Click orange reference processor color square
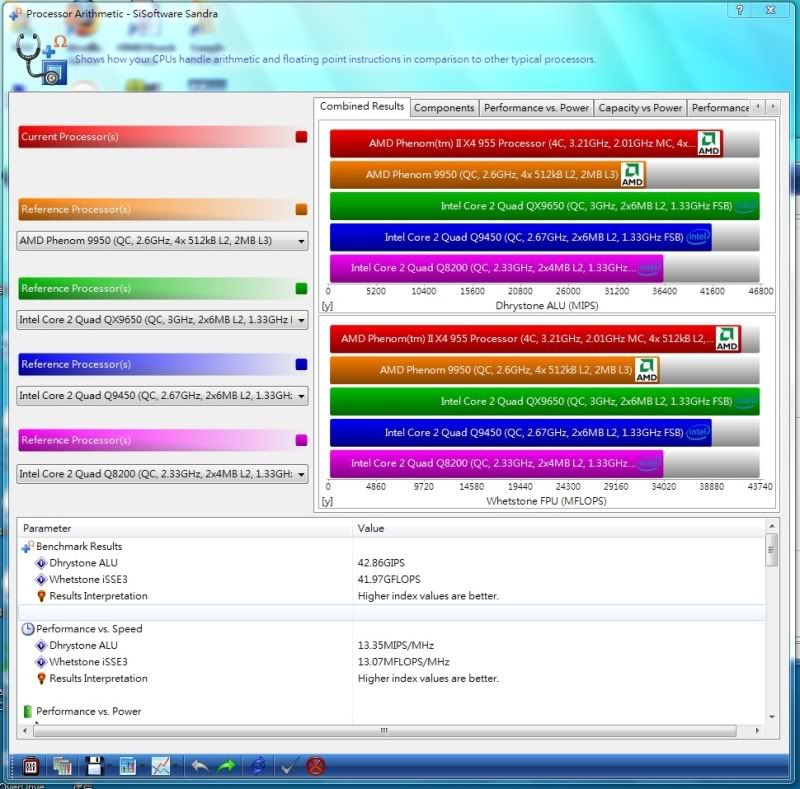Image resolution: width=800 pixels, height=789 pixels. [x=301, y=209]
